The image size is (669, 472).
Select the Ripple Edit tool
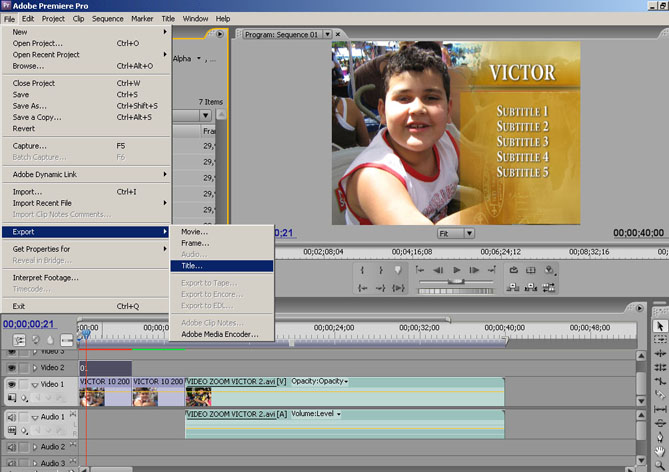(x=660, y=354)
